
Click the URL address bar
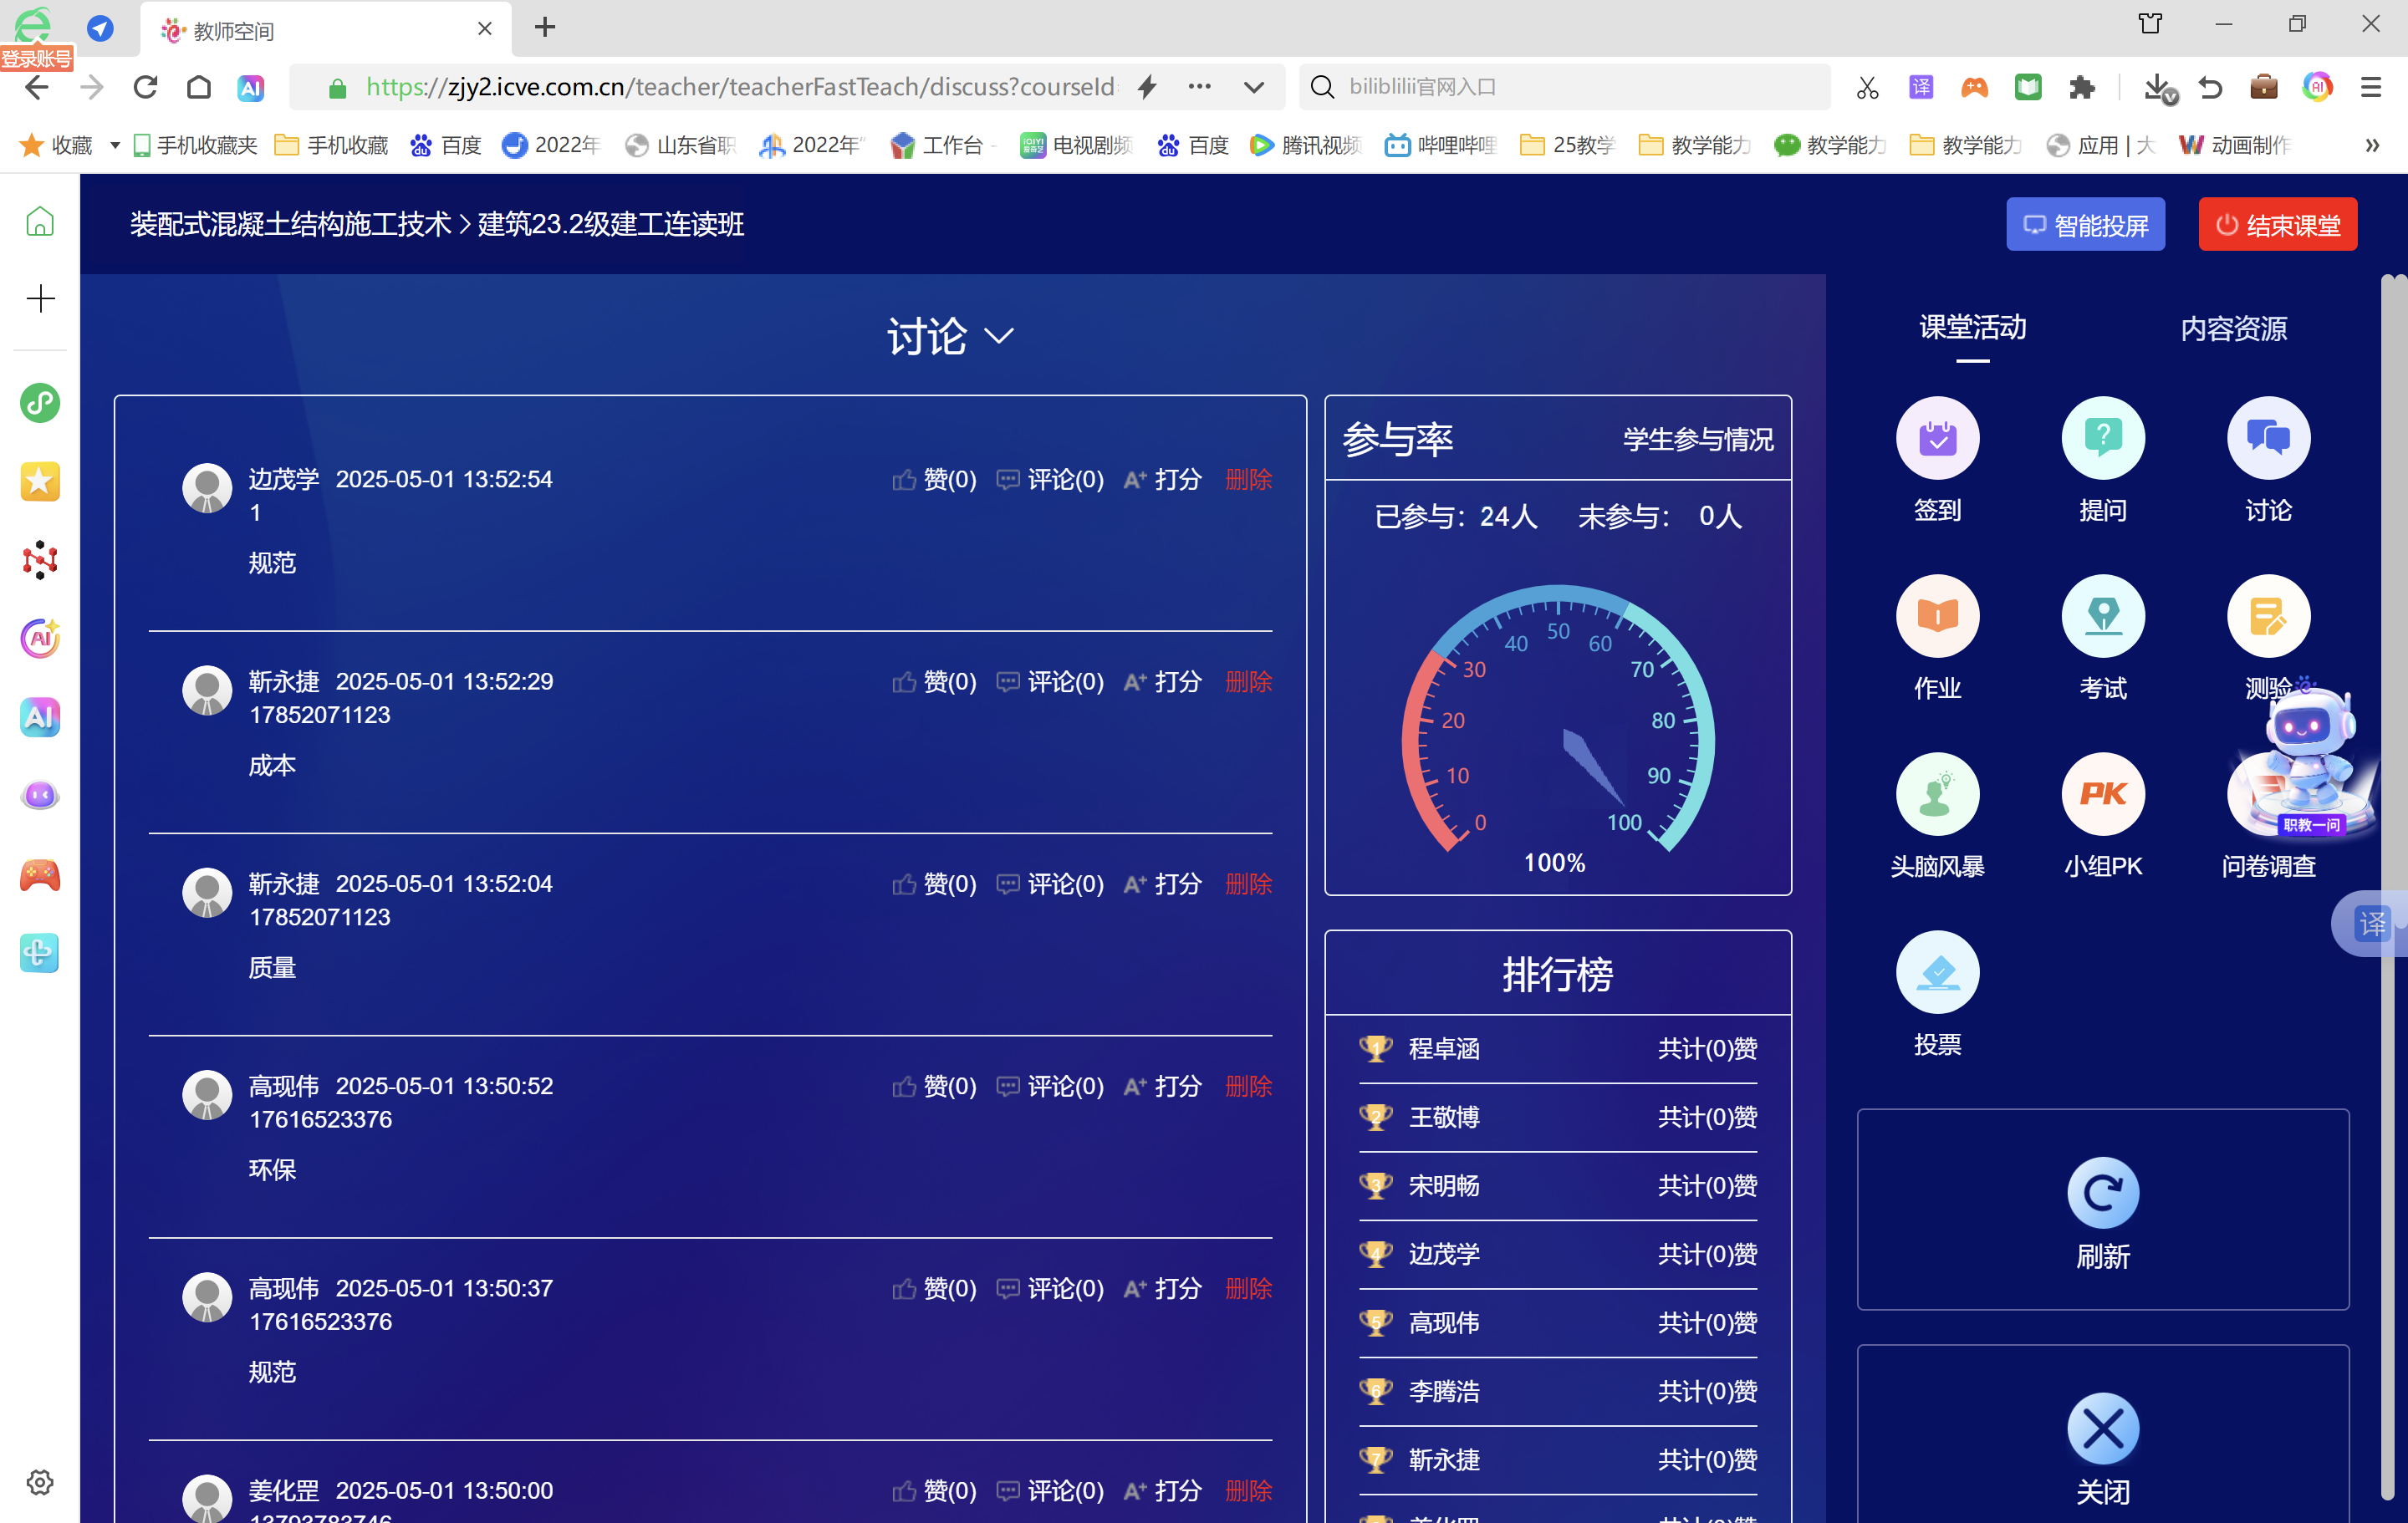(740, 87)
